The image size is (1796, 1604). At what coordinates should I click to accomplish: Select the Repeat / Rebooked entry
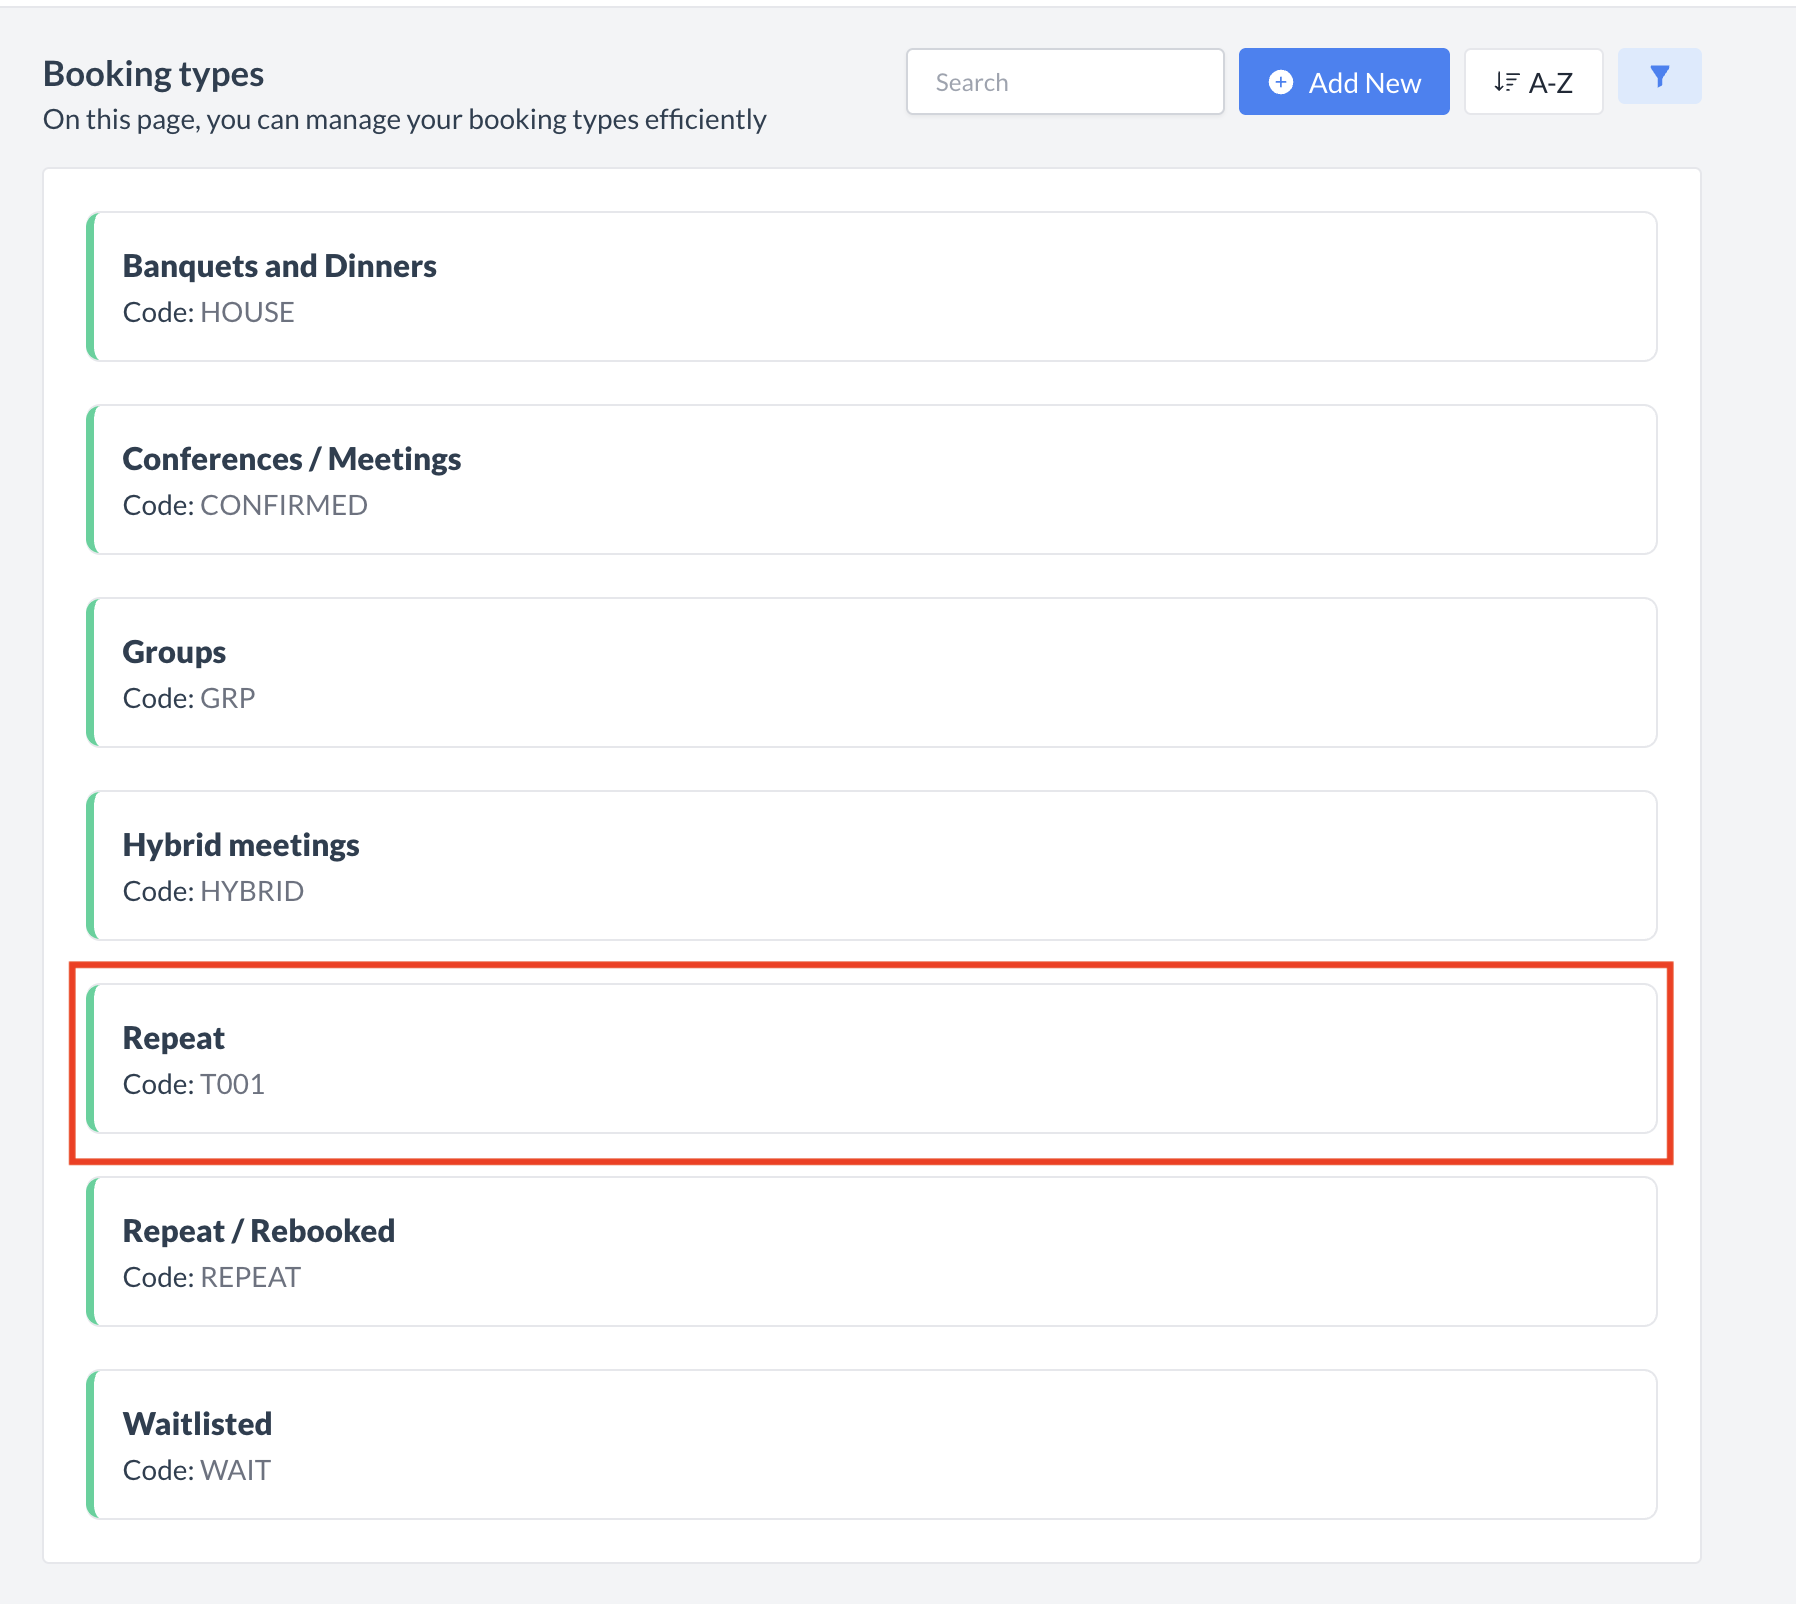click(873, 1252)
